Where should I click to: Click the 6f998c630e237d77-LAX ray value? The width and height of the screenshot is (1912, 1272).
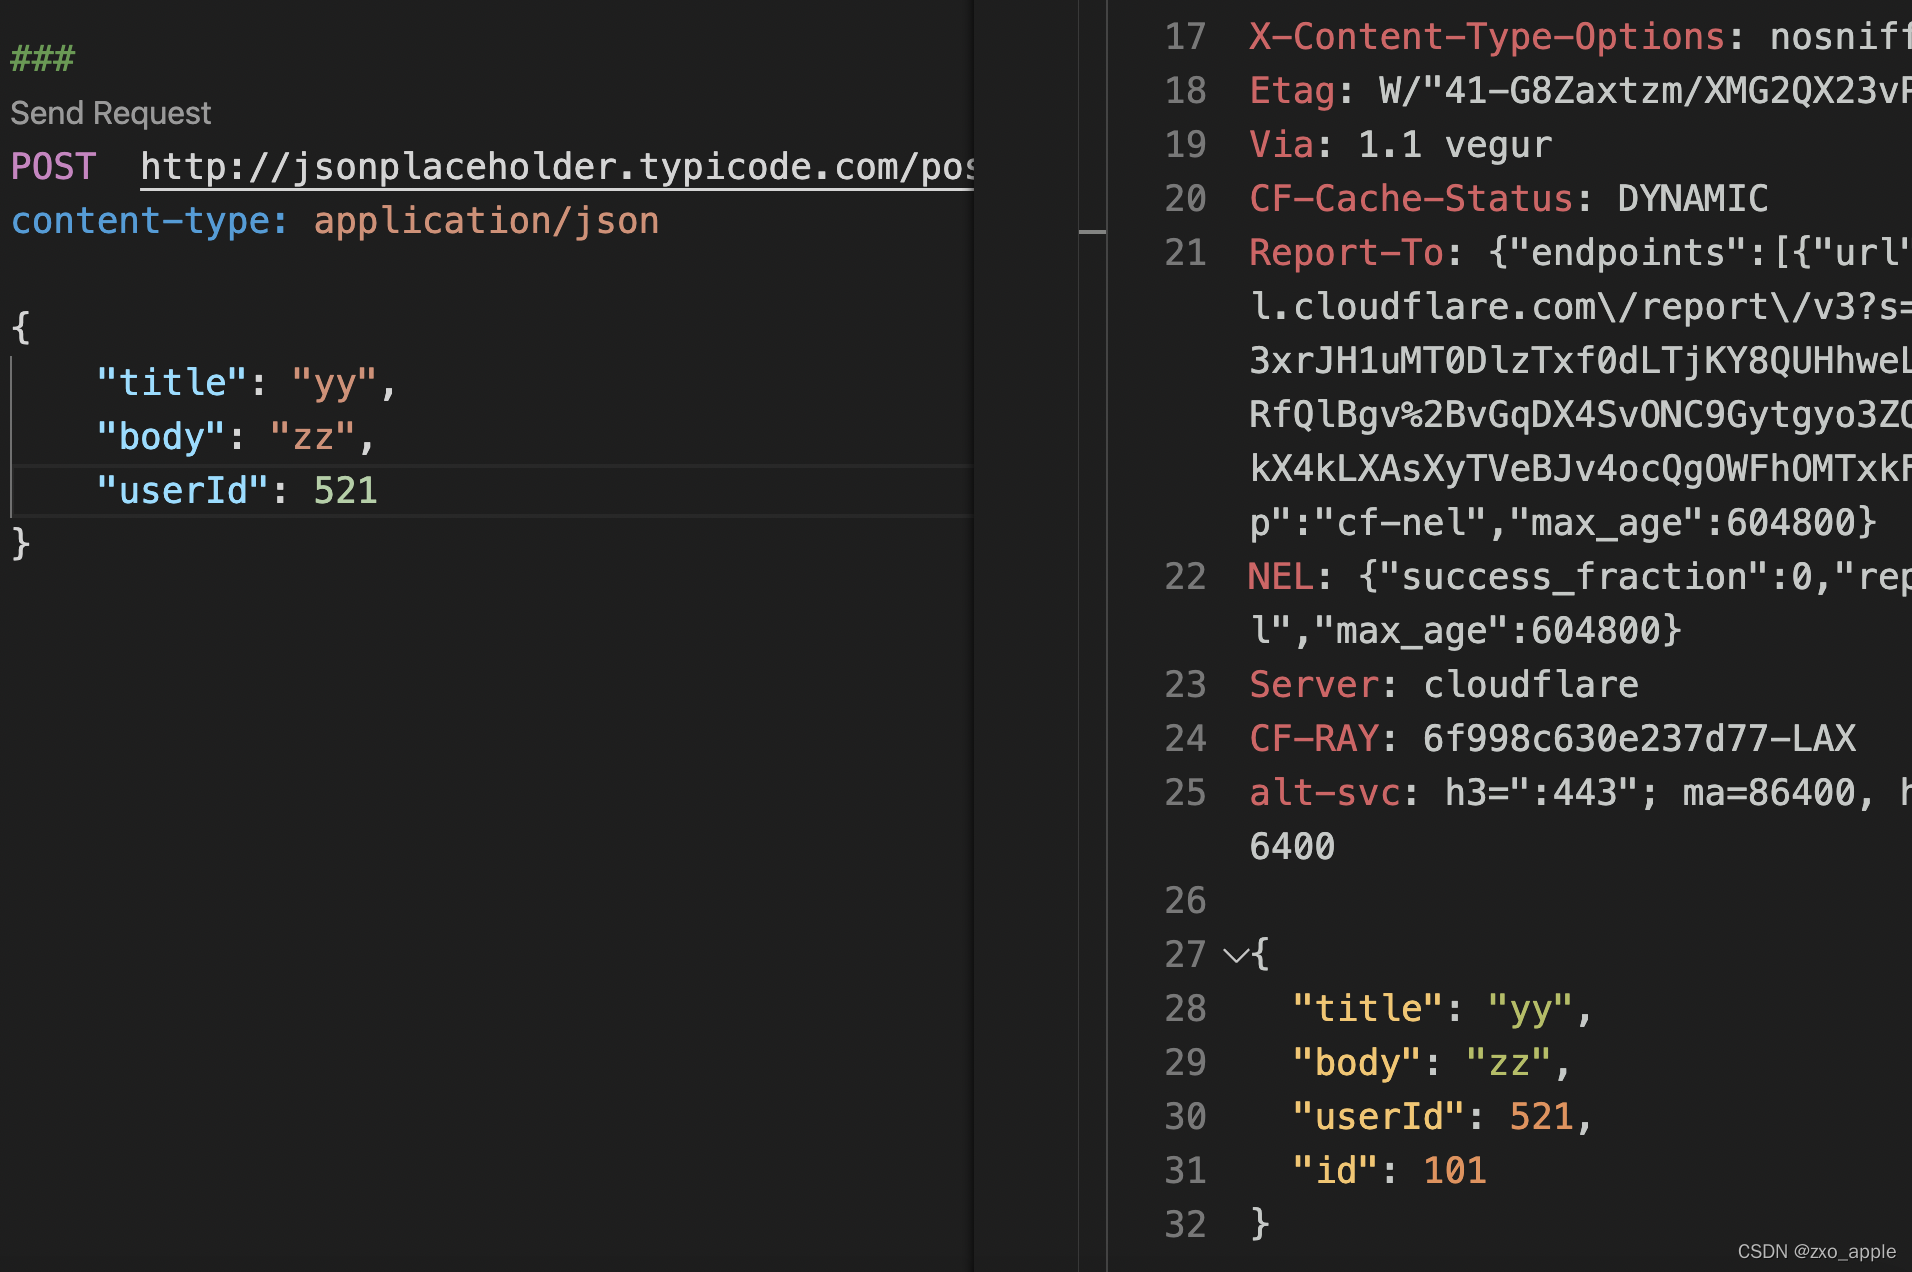click(x=1639, y=739)
